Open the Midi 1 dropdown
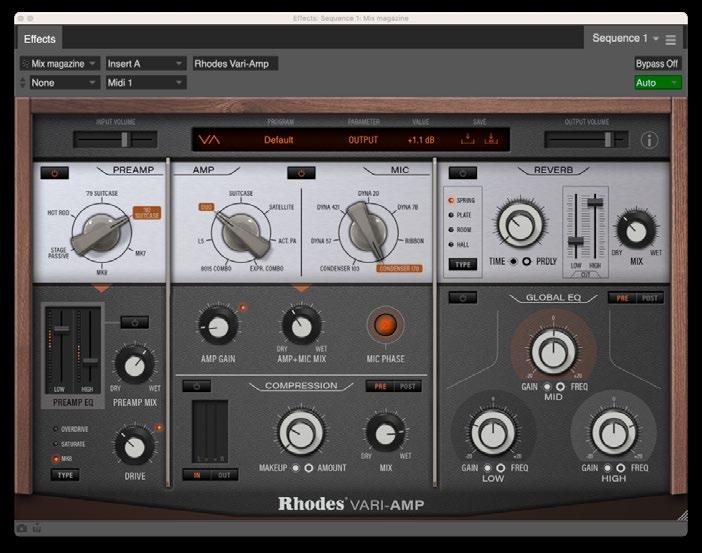702x553 pixels. click(x=146, y=83)
